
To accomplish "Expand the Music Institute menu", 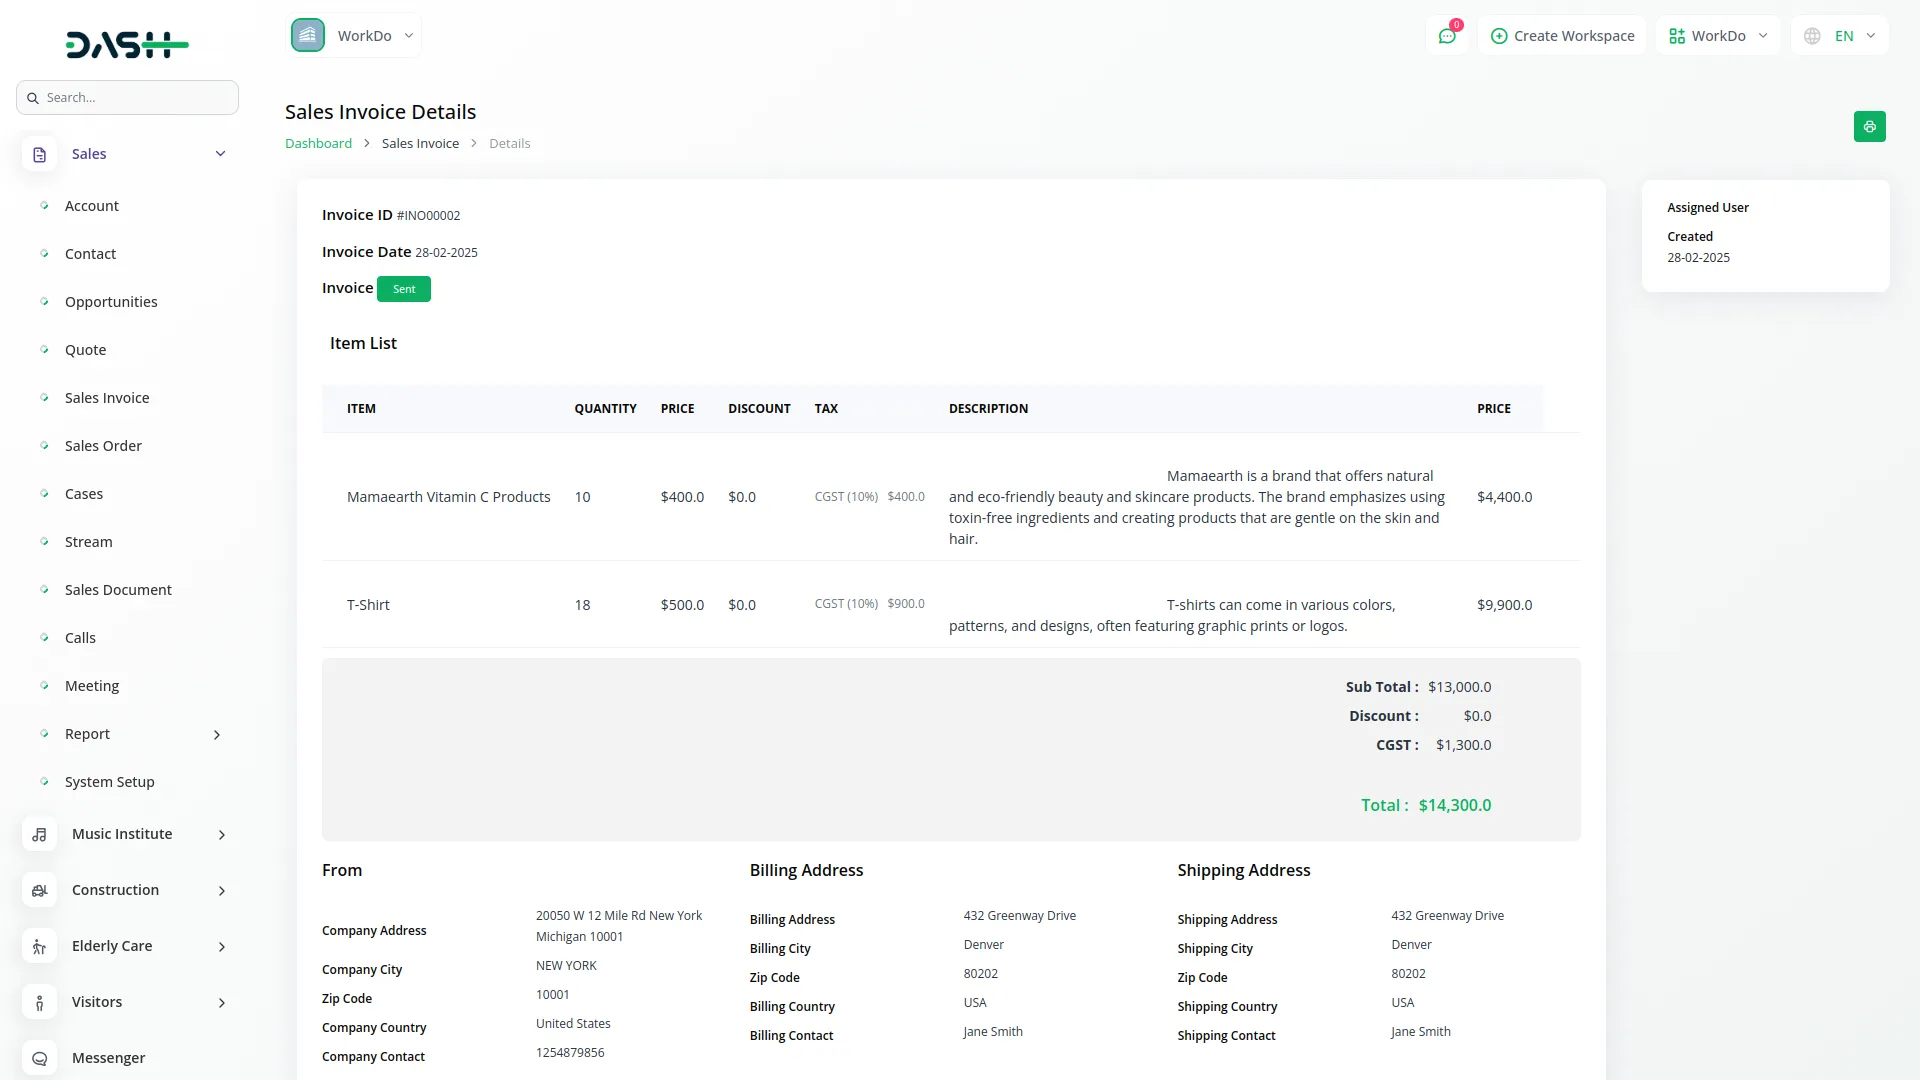I will click(221, 835).
